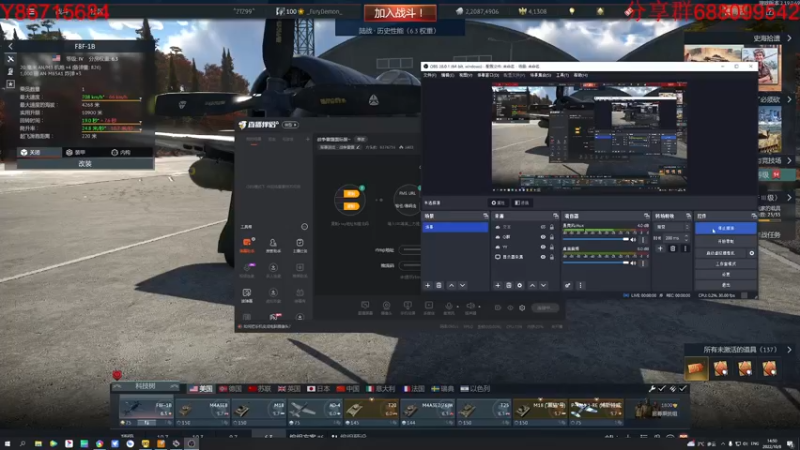Mute the 桌面音频 desktop audio in OBS mixer

(x=634, y=263)
